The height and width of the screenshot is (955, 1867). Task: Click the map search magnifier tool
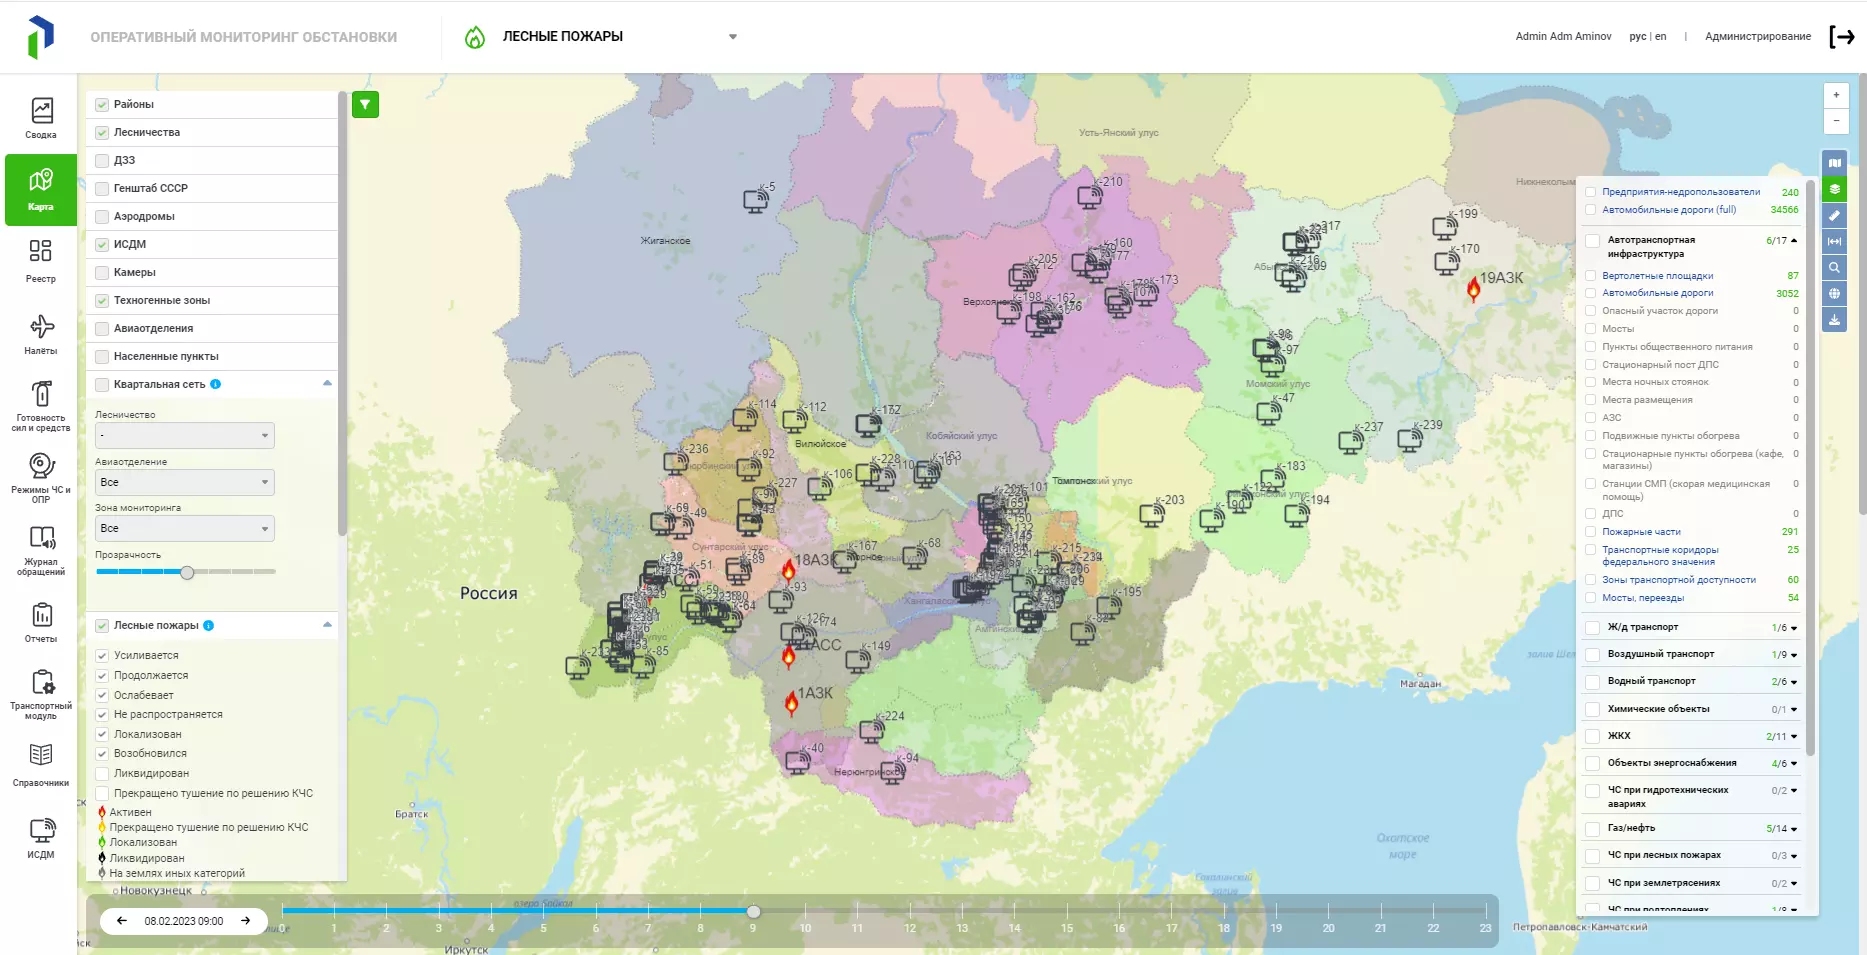coord(1834,268)
